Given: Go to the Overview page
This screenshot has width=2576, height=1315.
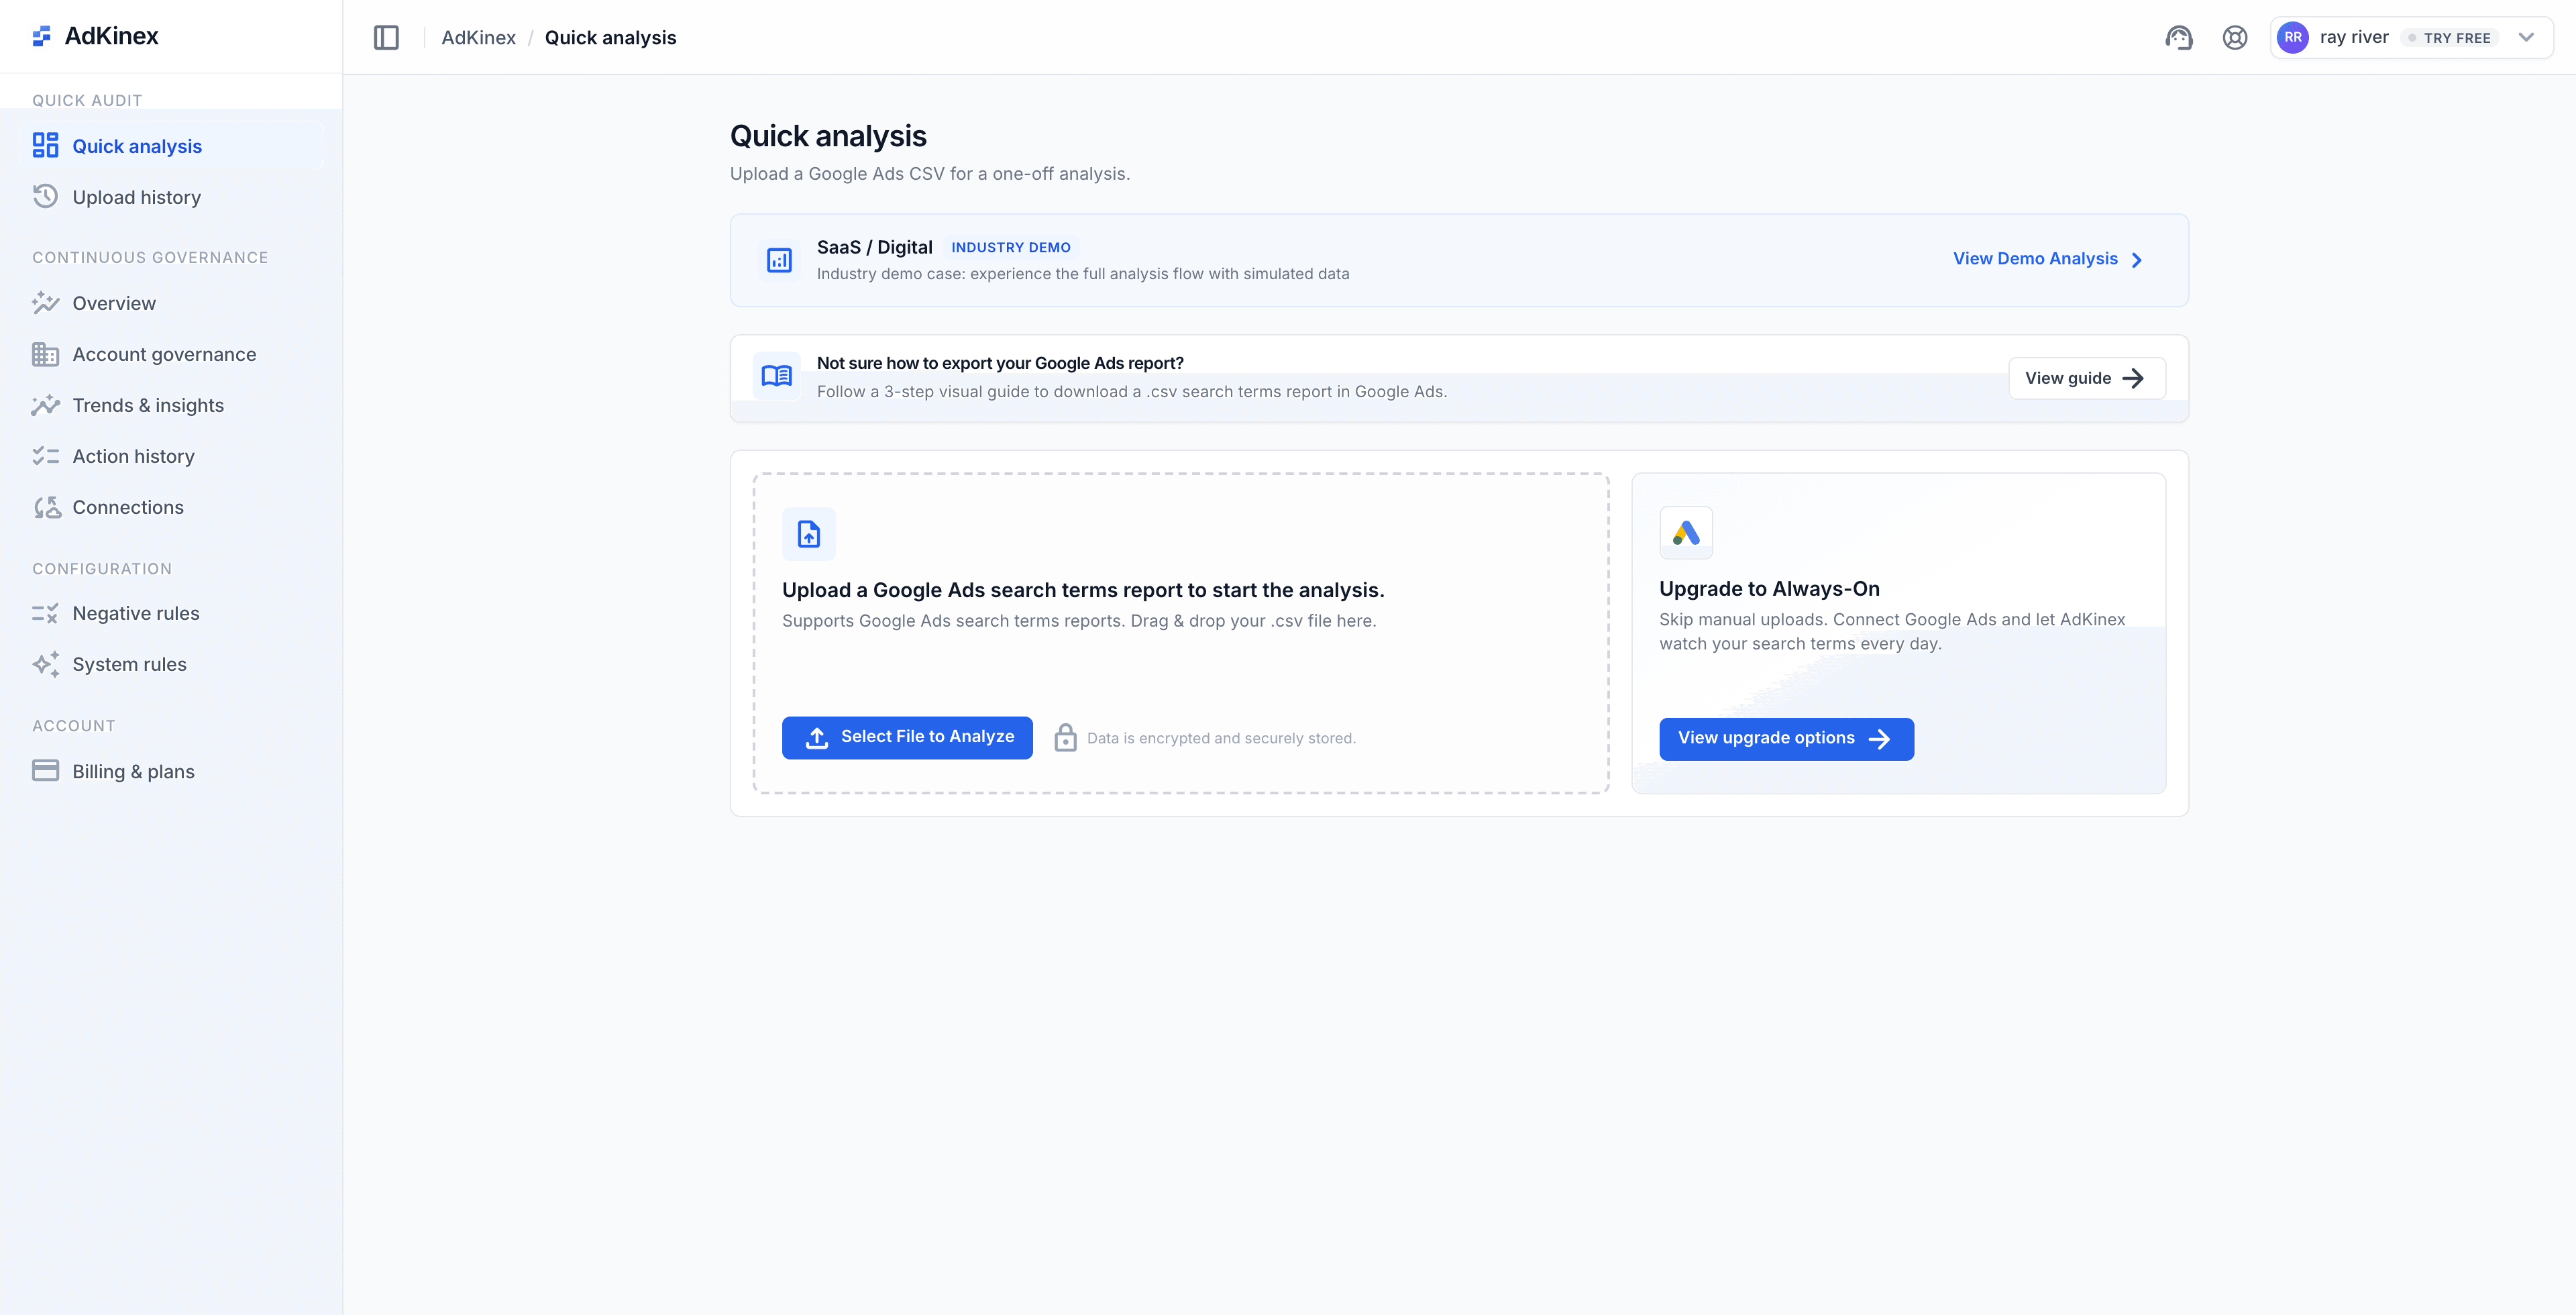Looking at the screenshot, I should [171, 303].
